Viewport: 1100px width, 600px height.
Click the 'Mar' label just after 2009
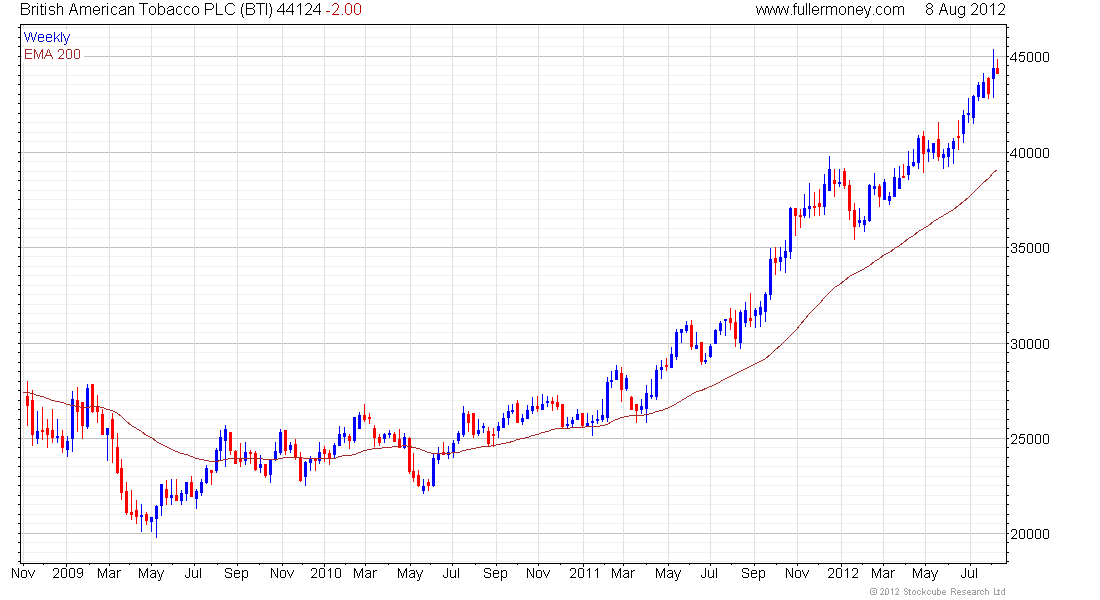109,573
